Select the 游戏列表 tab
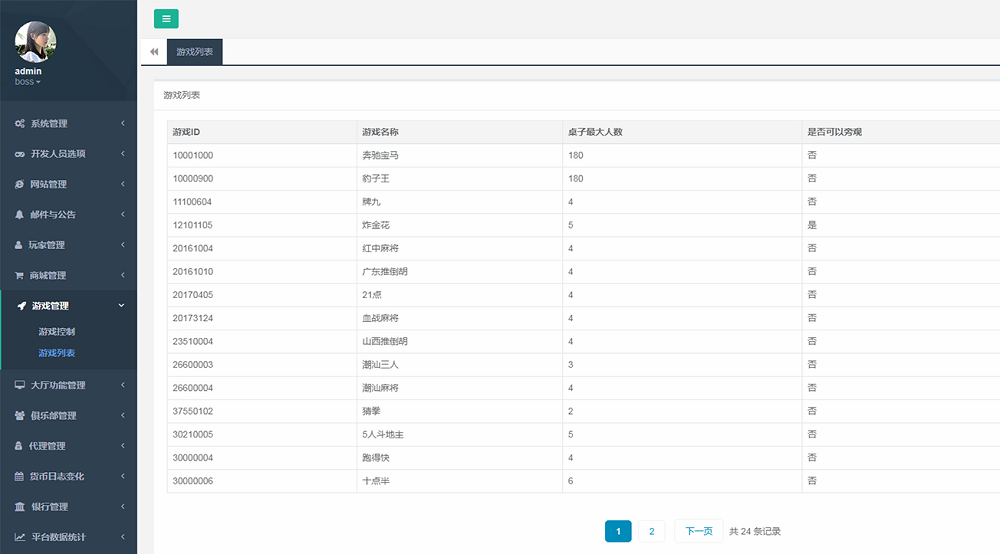Image resolution: width=1000 pixels, height=554 pixels. 194,51
